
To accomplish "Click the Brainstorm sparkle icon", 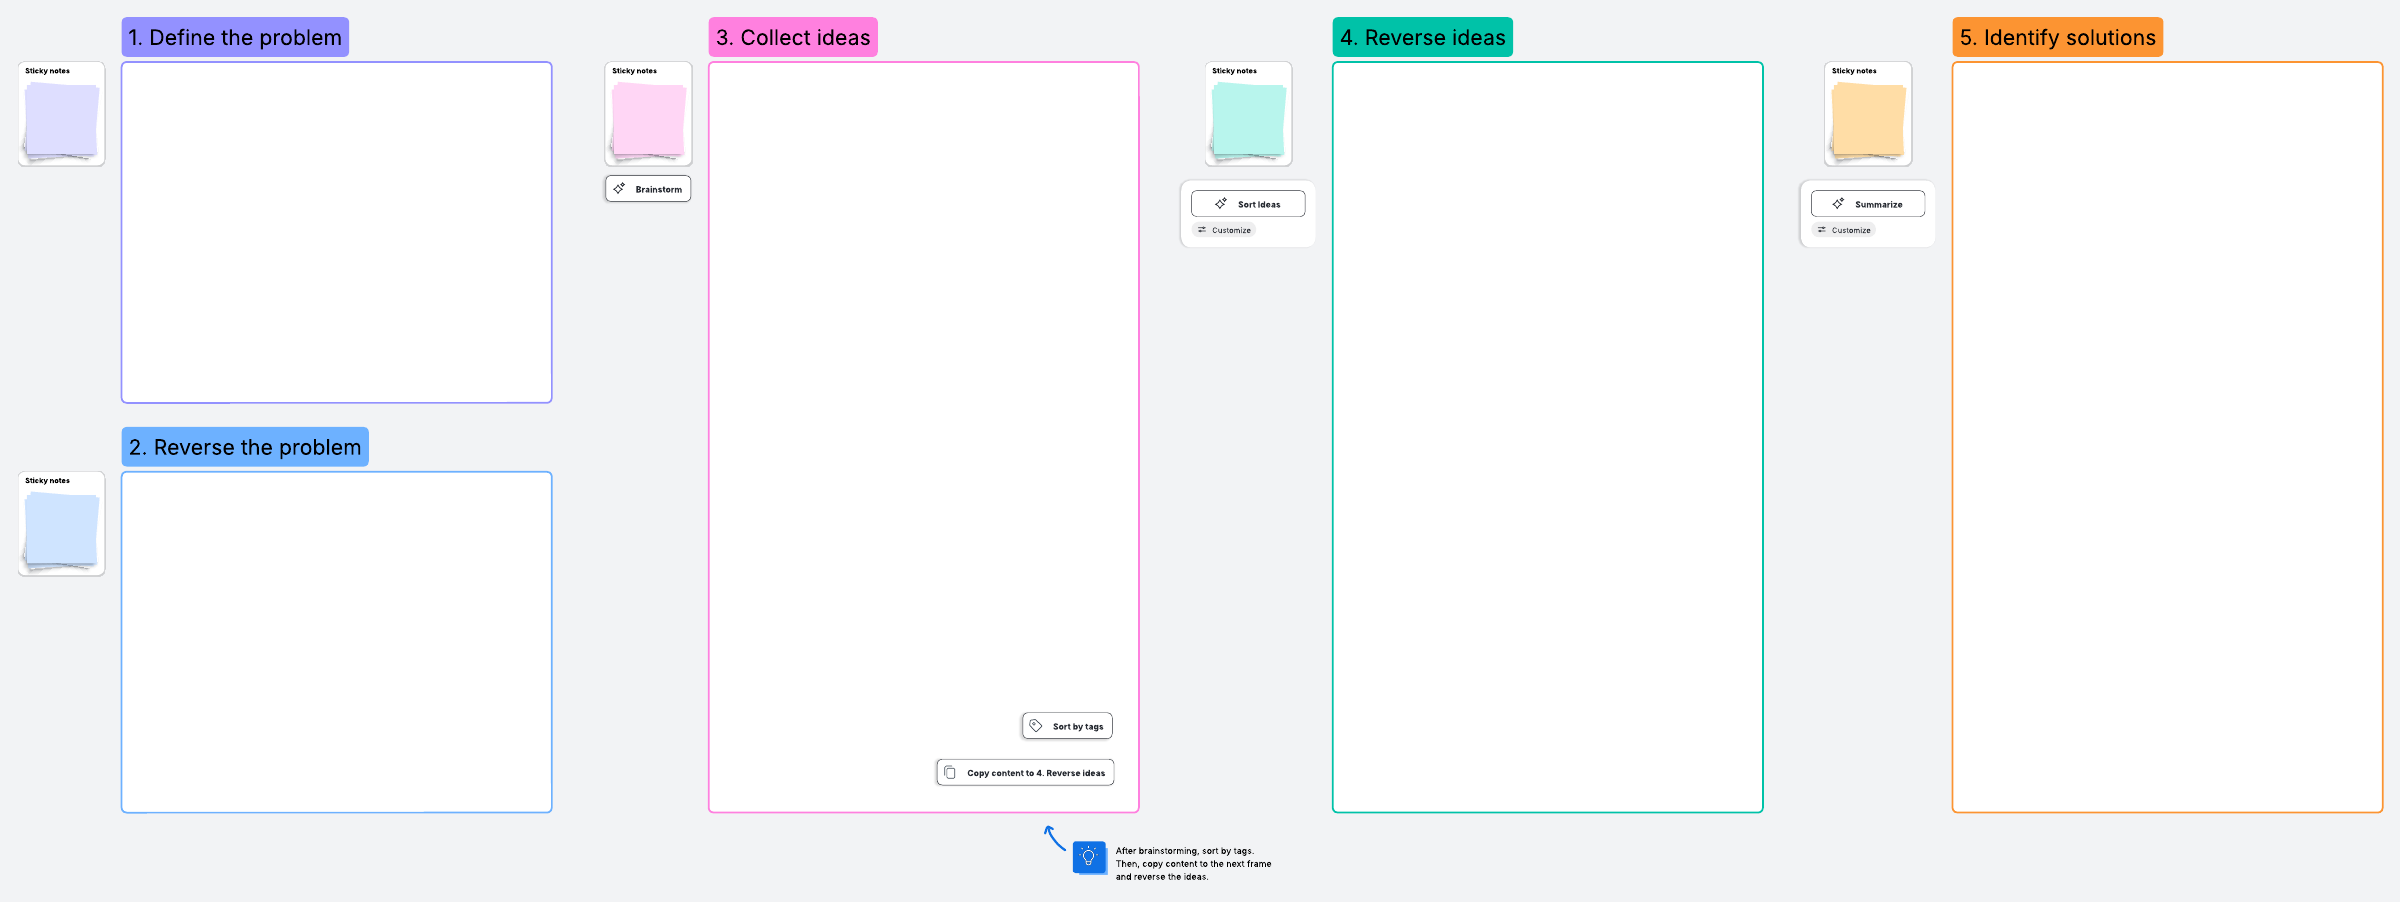I will click(x=620, y=189).
